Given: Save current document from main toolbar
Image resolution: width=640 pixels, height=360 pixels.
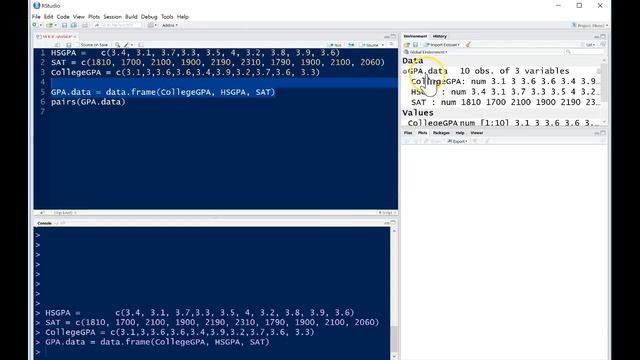Looking at the screenshot, I should (x=64, y=25).
